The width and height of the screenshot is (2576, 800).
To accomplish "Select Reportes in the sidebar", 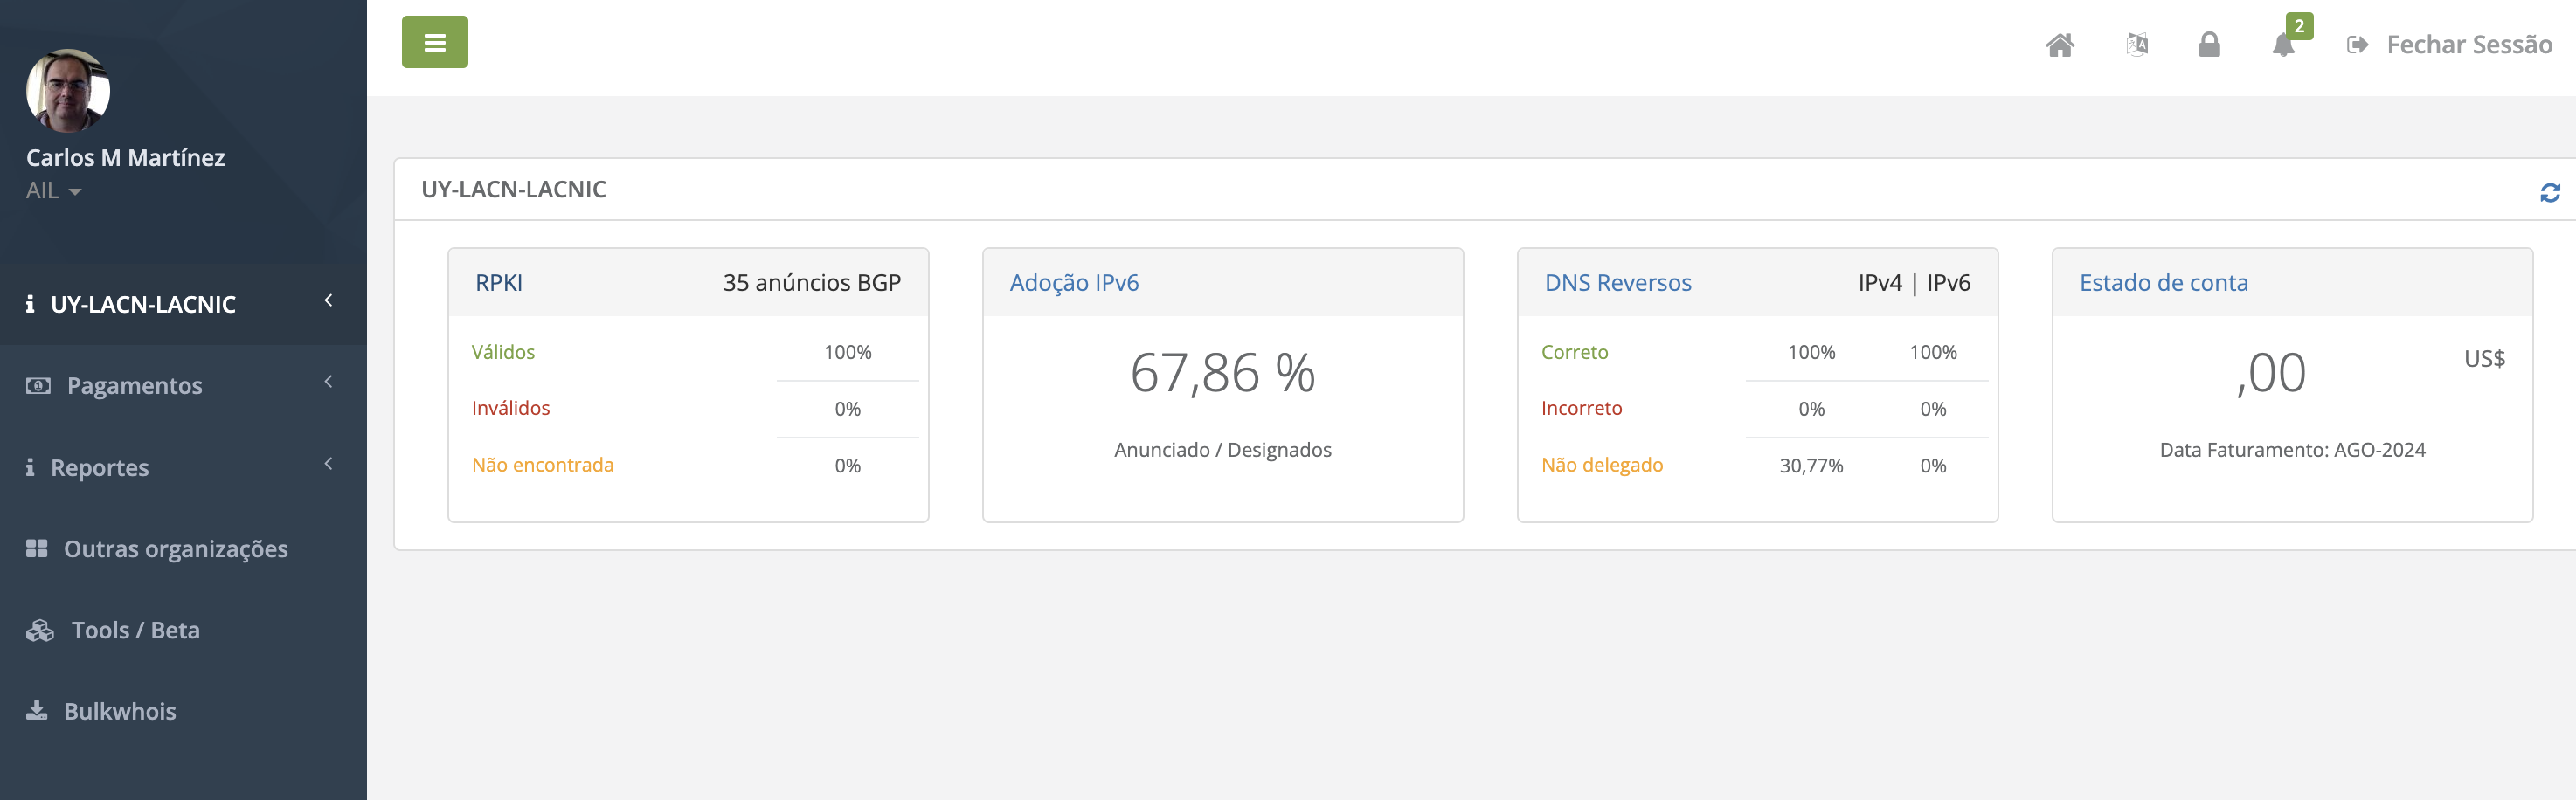I will pyautogui.click(x=99, y=467).
